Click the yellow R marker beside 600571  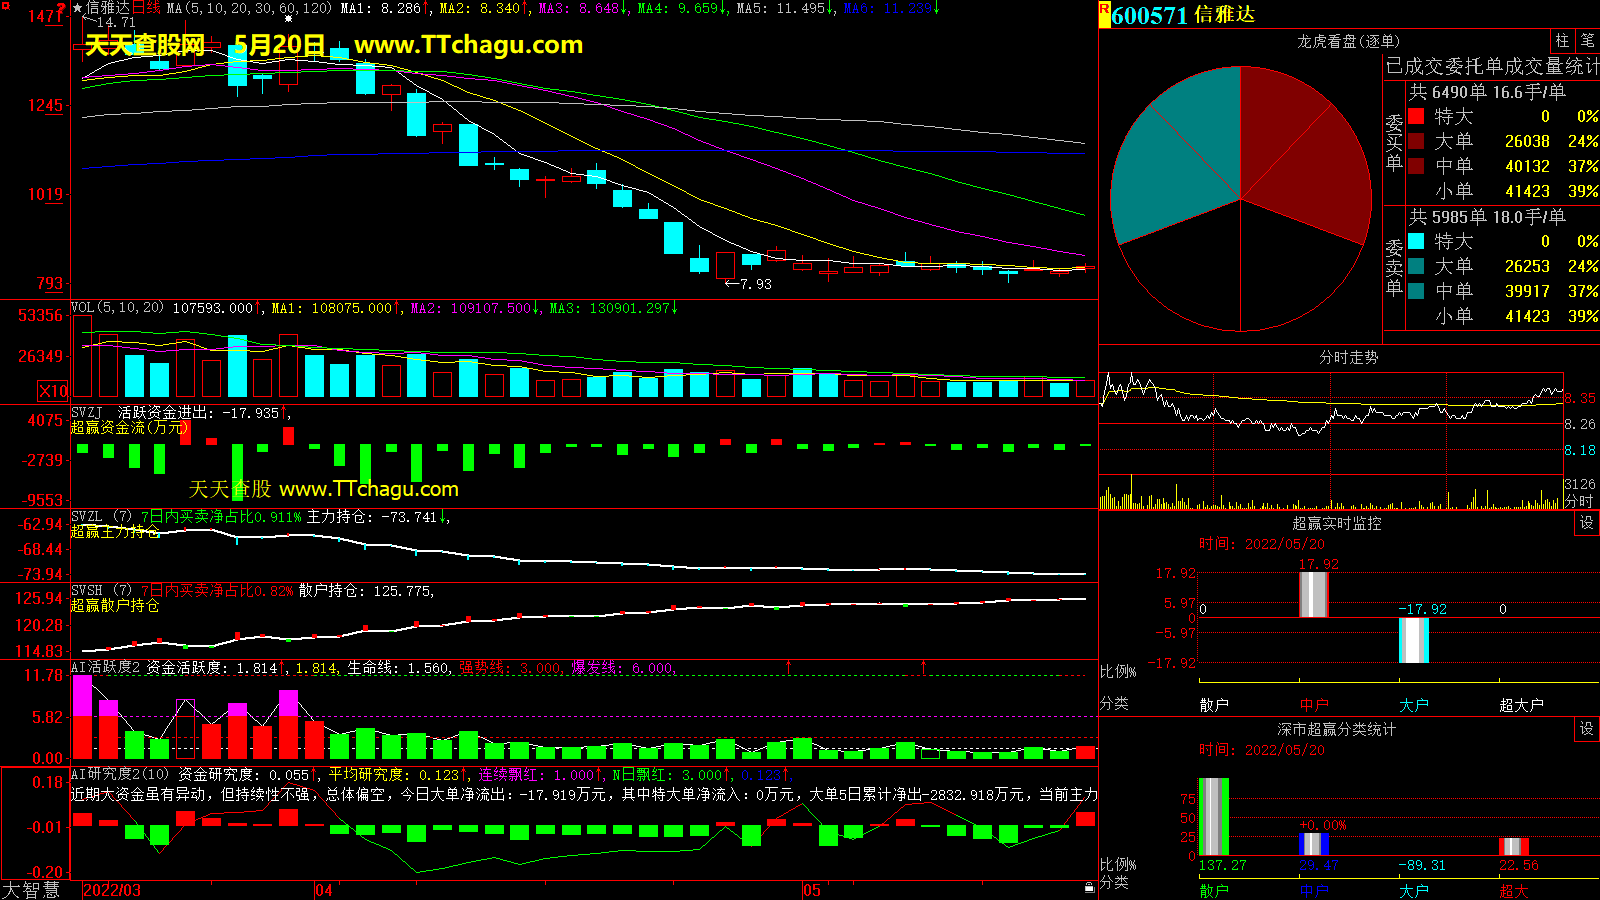pos(1104,14)
